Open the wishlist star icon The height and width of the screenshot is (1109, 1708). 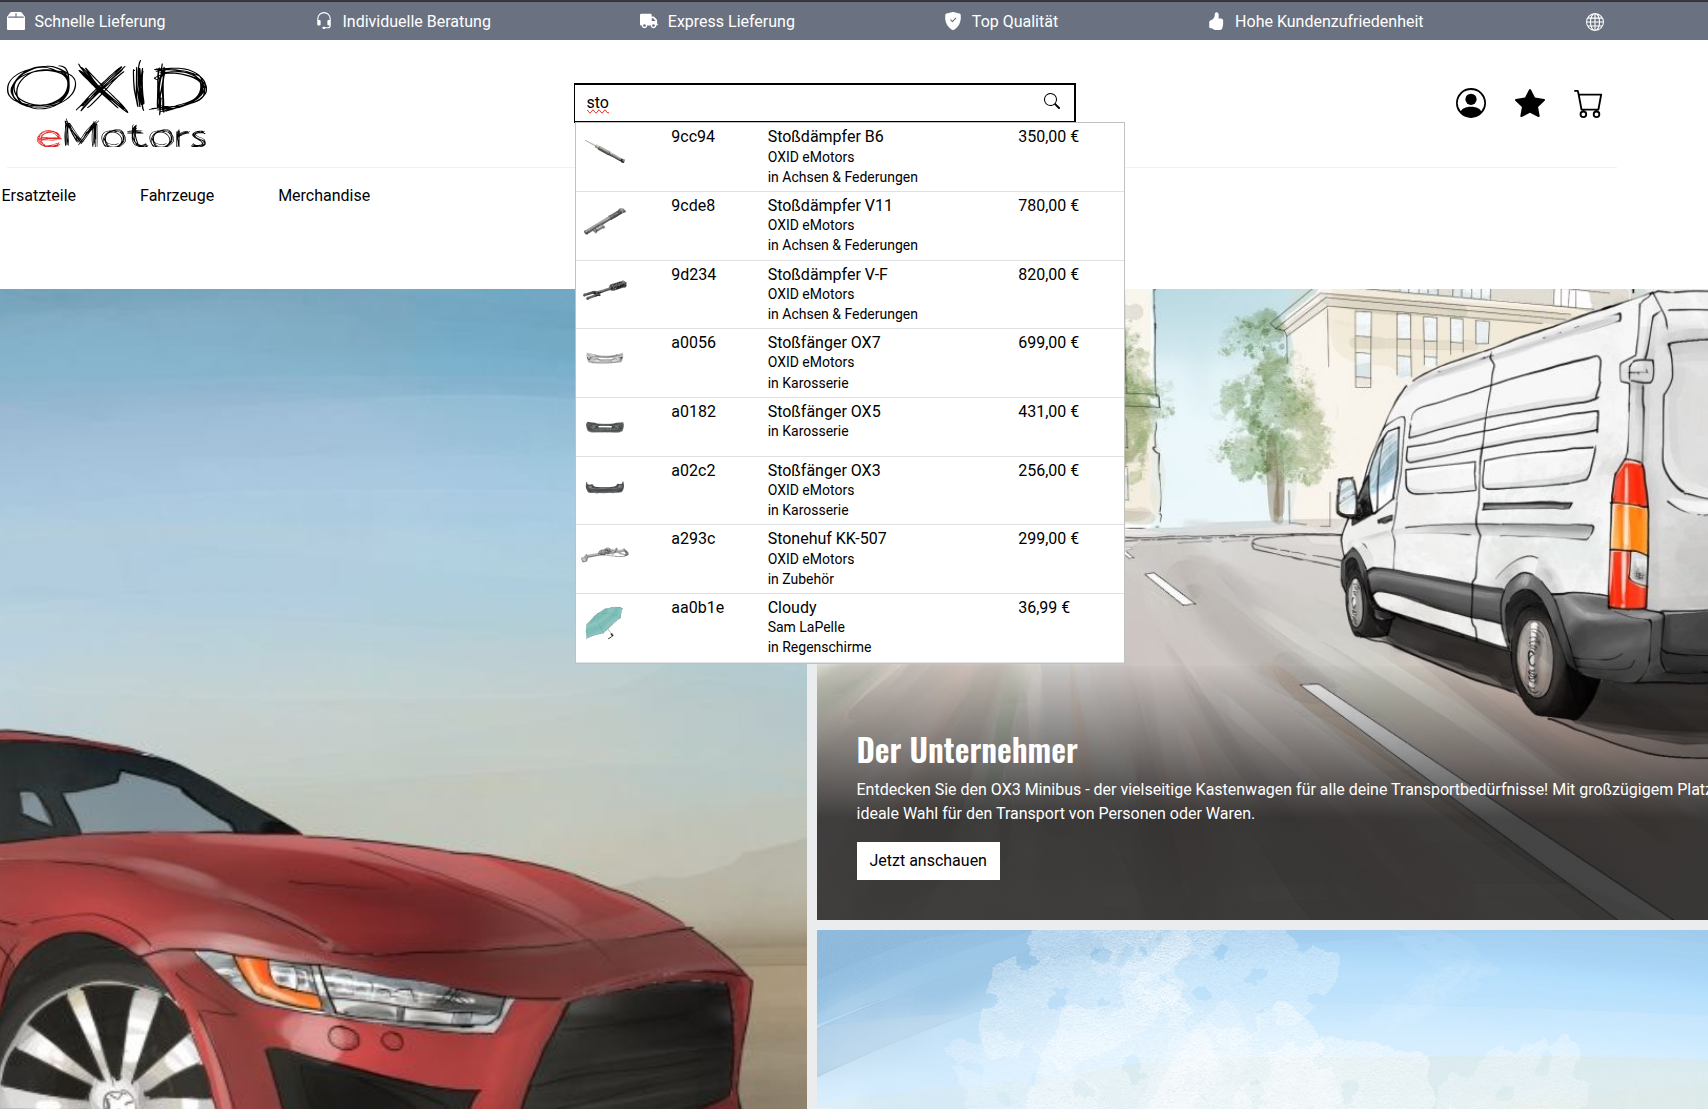pos(1530,103)
